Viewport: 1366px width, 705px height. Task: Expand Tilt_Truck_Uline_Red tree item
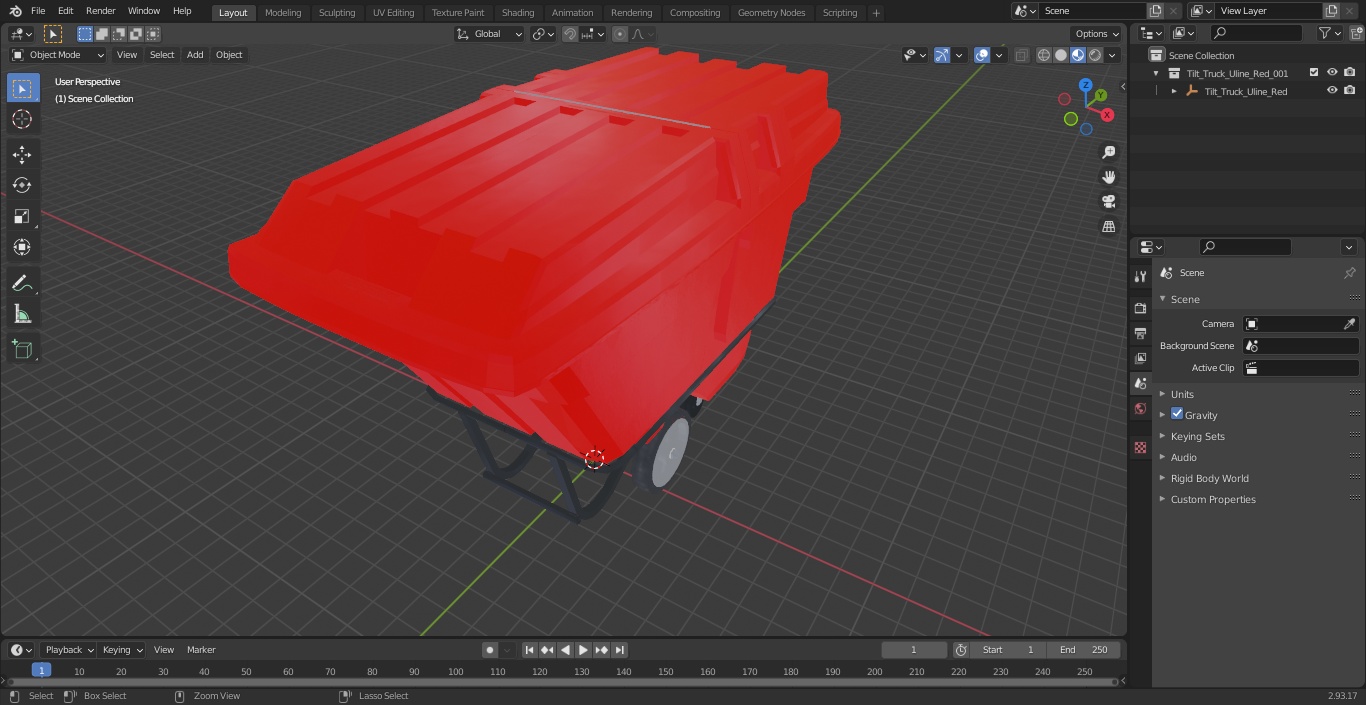click(x=1174, y=91)
